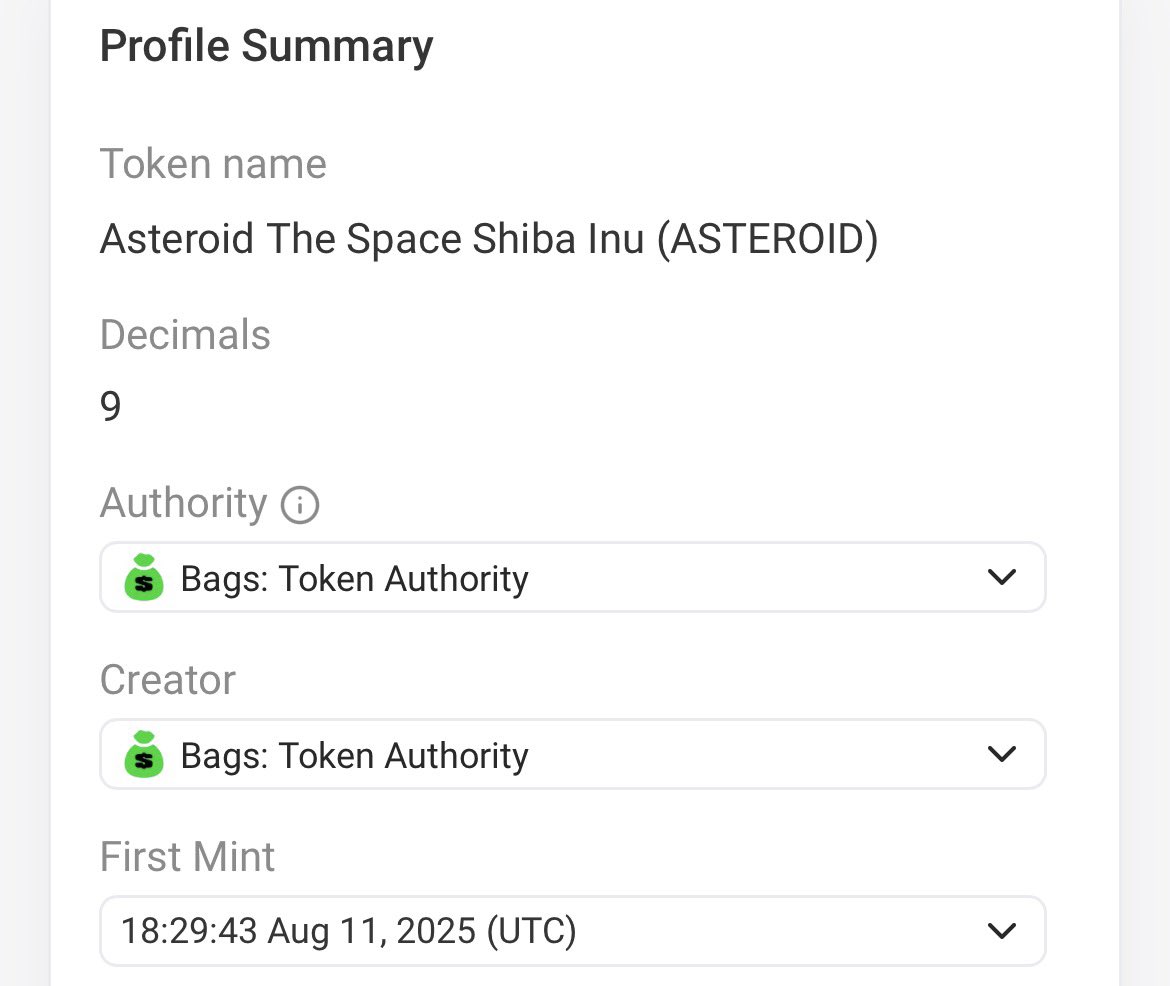This screenshot has width=1170, height=986.
Task: Click the Bags: Token Authority text under Creator
Action: pyautogui.click(x=354, y=755)
